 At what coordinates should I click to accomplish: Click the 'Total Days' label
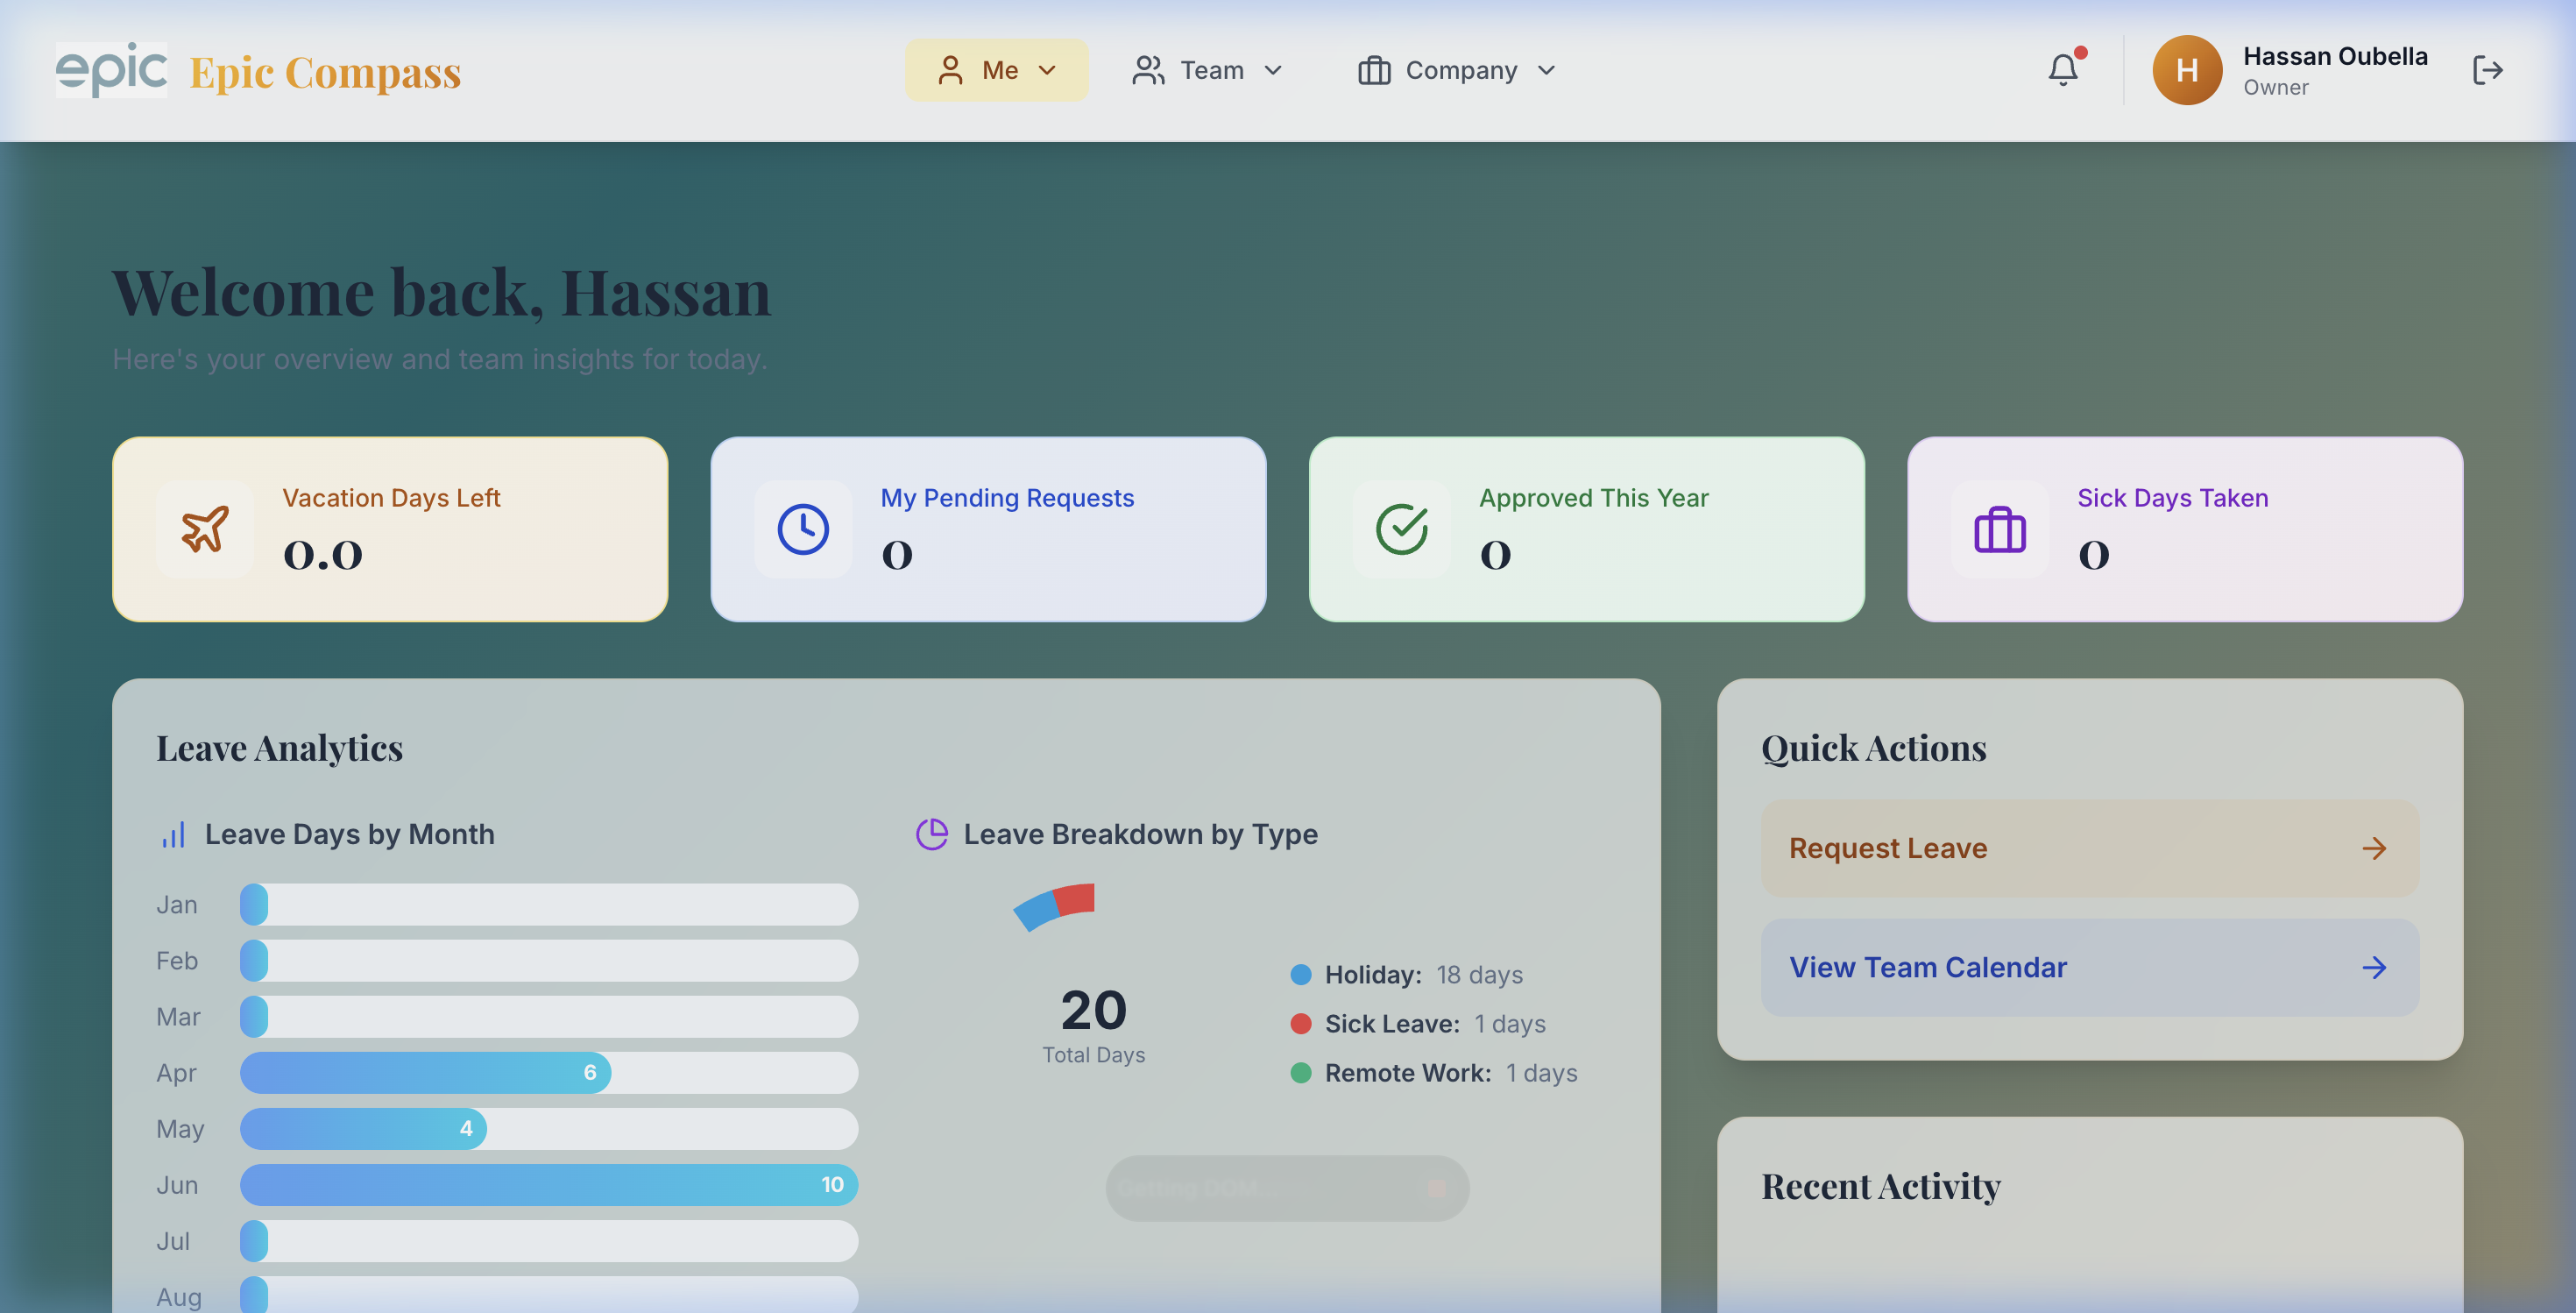coord(1094,1055)
